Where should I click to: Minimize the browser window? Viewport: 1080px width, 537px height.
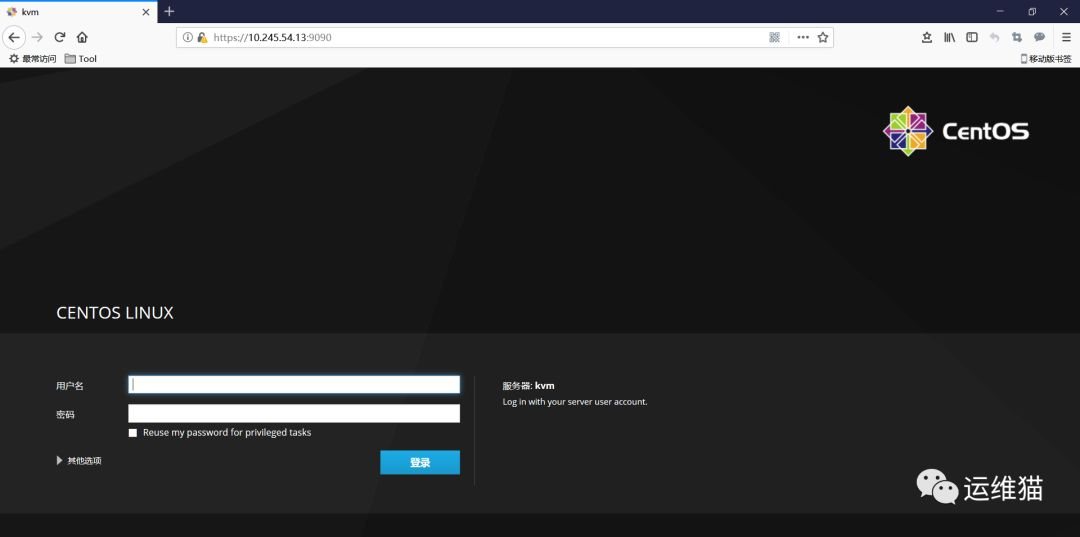[x=999, y=11]
